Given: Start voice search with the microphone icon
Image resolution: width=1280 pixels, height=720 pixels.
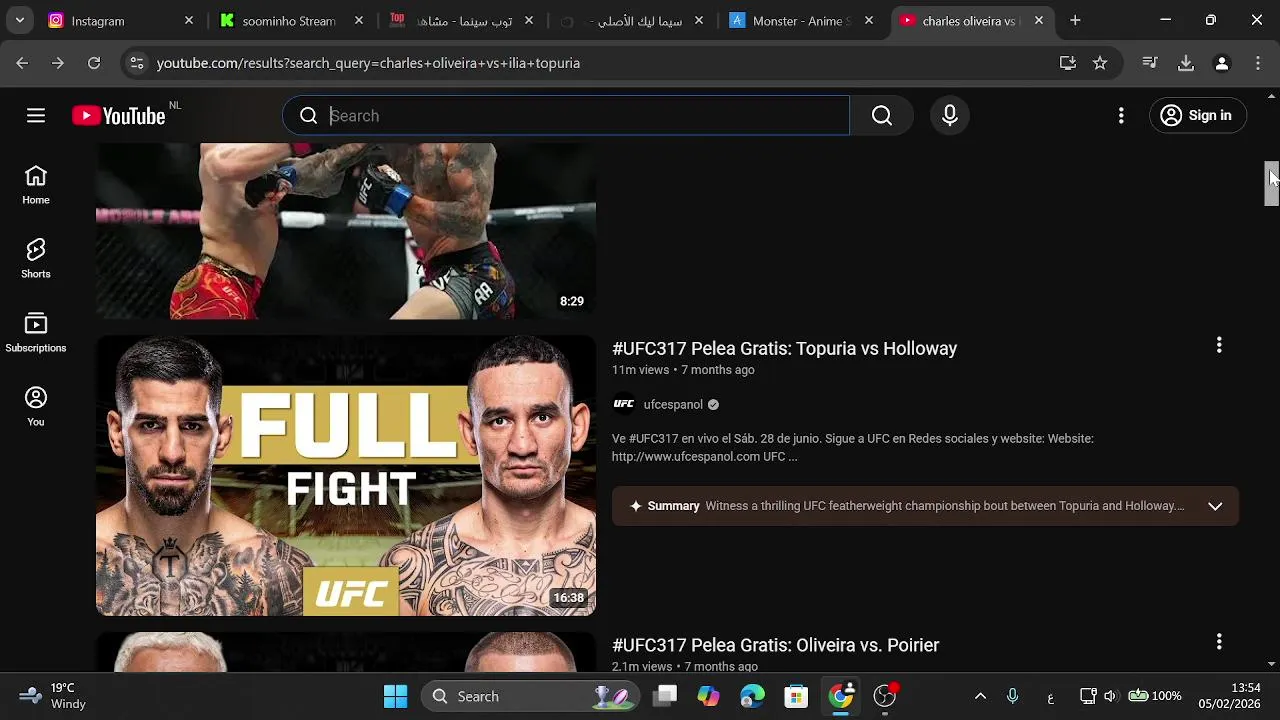Looking at the screenshot, I should tap(950, 116).
